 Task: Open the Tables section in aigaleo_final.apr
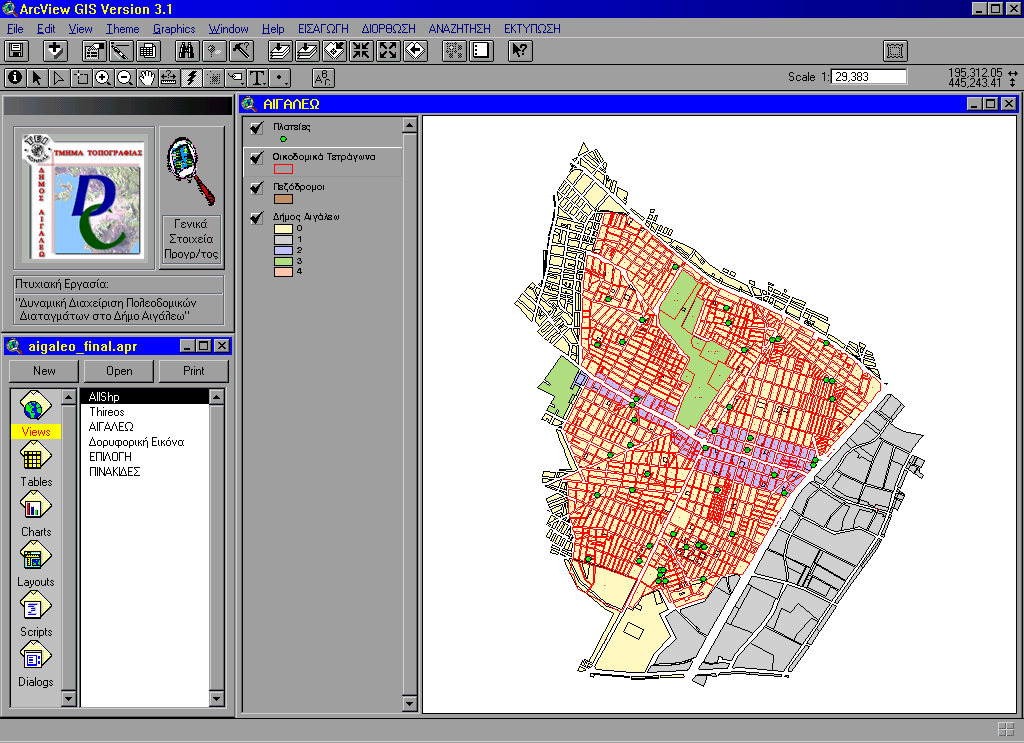point(36,457)
